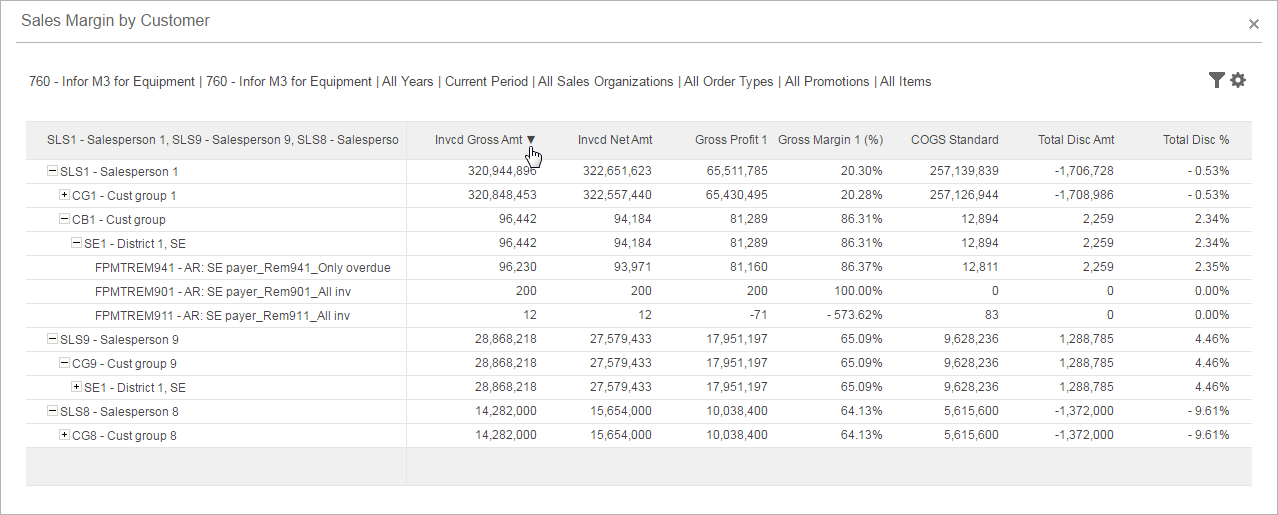
Task: Open the settings gear icon
Action: pyautogui.click(x=1238, y=80)
